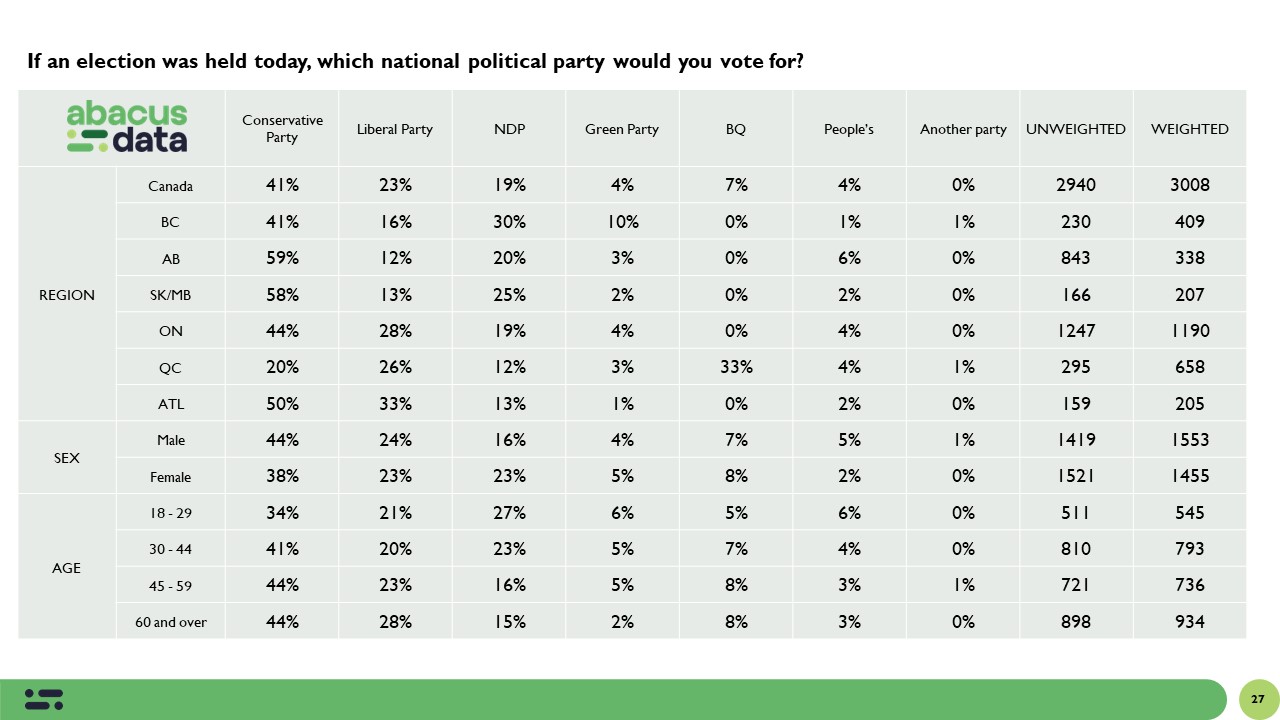Select the Liberal Party column header

tap(395, 129)
